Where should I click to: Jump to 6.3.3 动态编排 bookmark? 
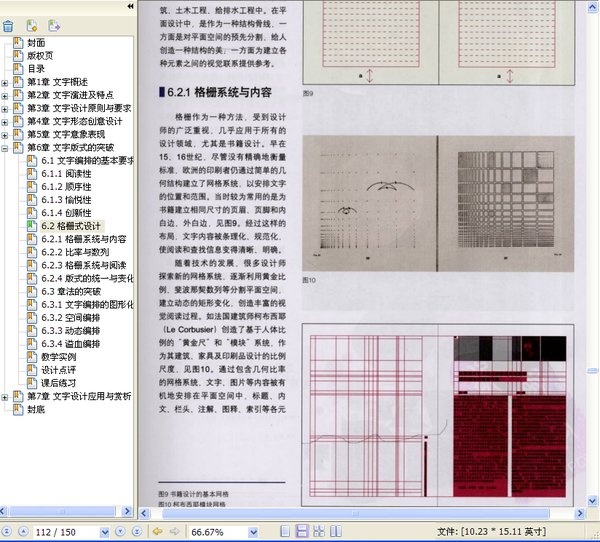point(70,331)
